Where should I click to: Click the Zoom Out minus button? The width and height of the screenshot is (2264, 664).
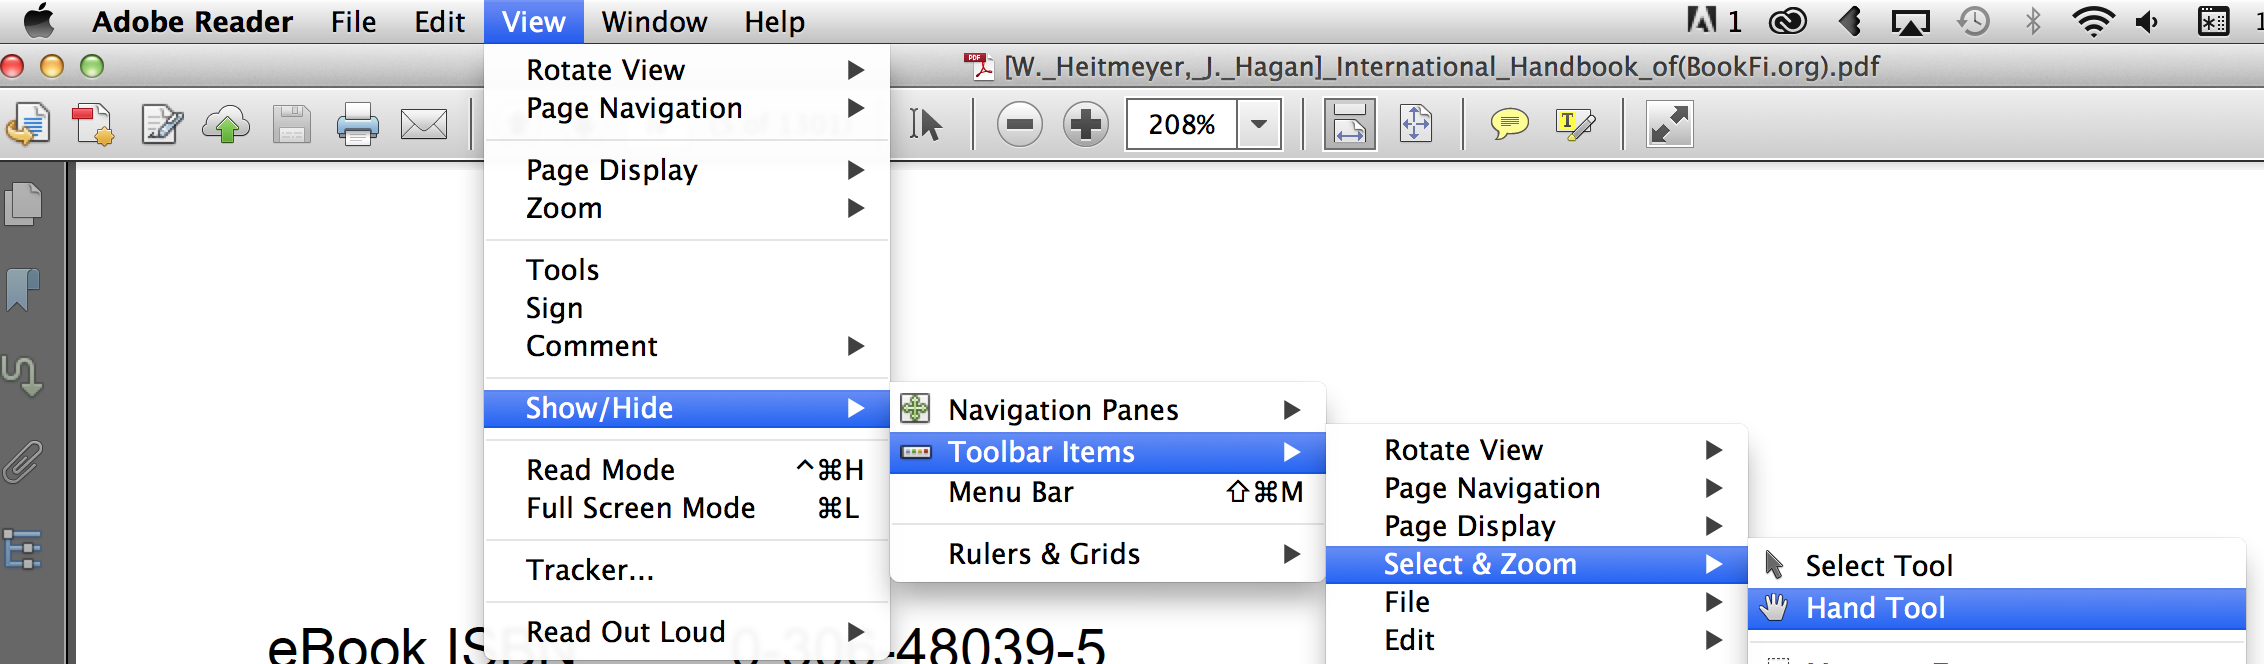click(1020, 125)
